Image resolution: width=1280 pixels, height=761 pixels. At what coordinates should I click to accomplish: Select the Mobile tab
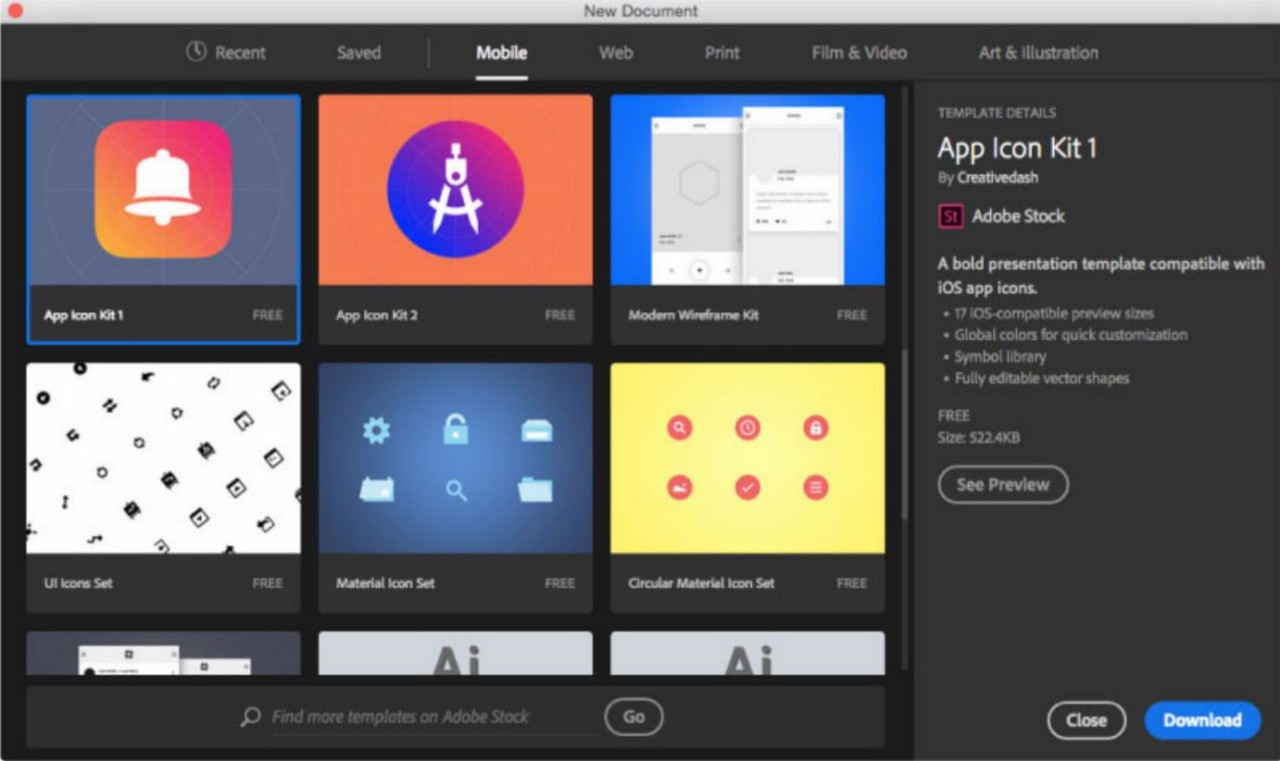point(501,53)
